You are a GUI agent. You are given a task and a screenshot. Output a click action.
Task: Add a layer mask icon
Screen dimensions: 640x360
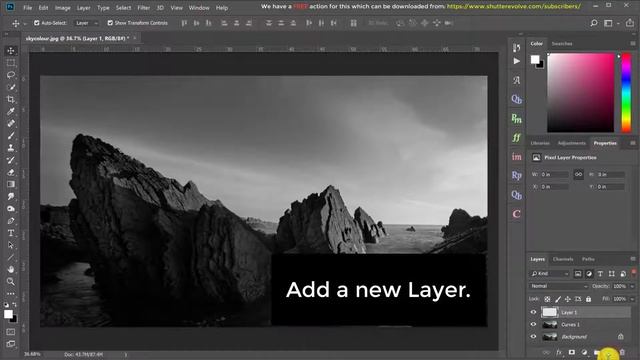point(571,352)
